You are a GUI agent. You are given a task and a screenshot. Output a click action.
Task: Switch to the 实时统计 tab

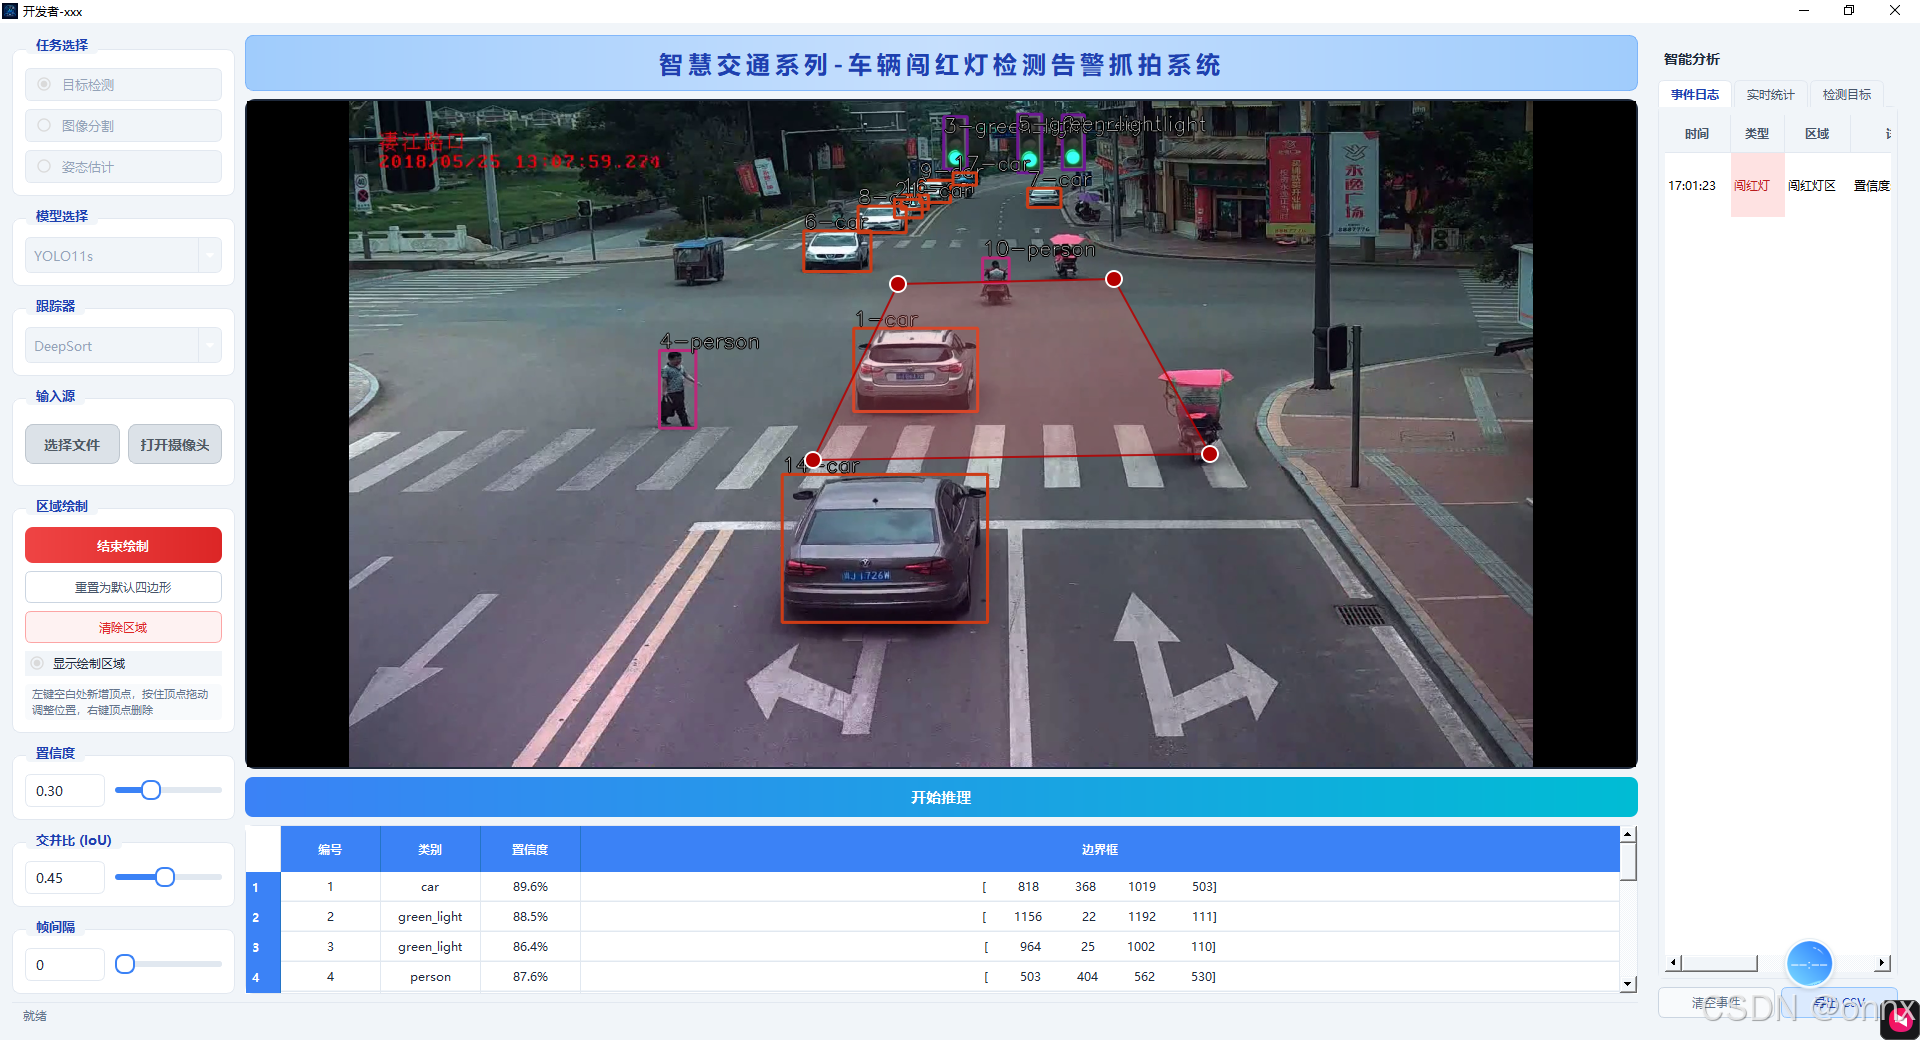pyautogui.click(x=1770, y=95)
